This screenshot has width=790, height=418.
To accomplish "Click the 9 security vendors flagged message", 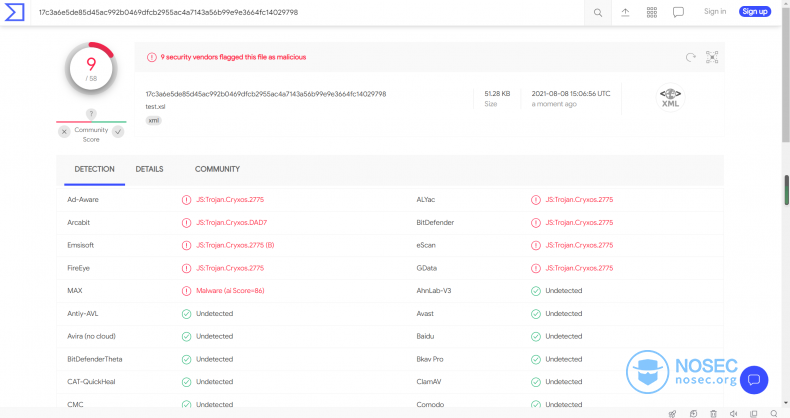I will point(233,57).
